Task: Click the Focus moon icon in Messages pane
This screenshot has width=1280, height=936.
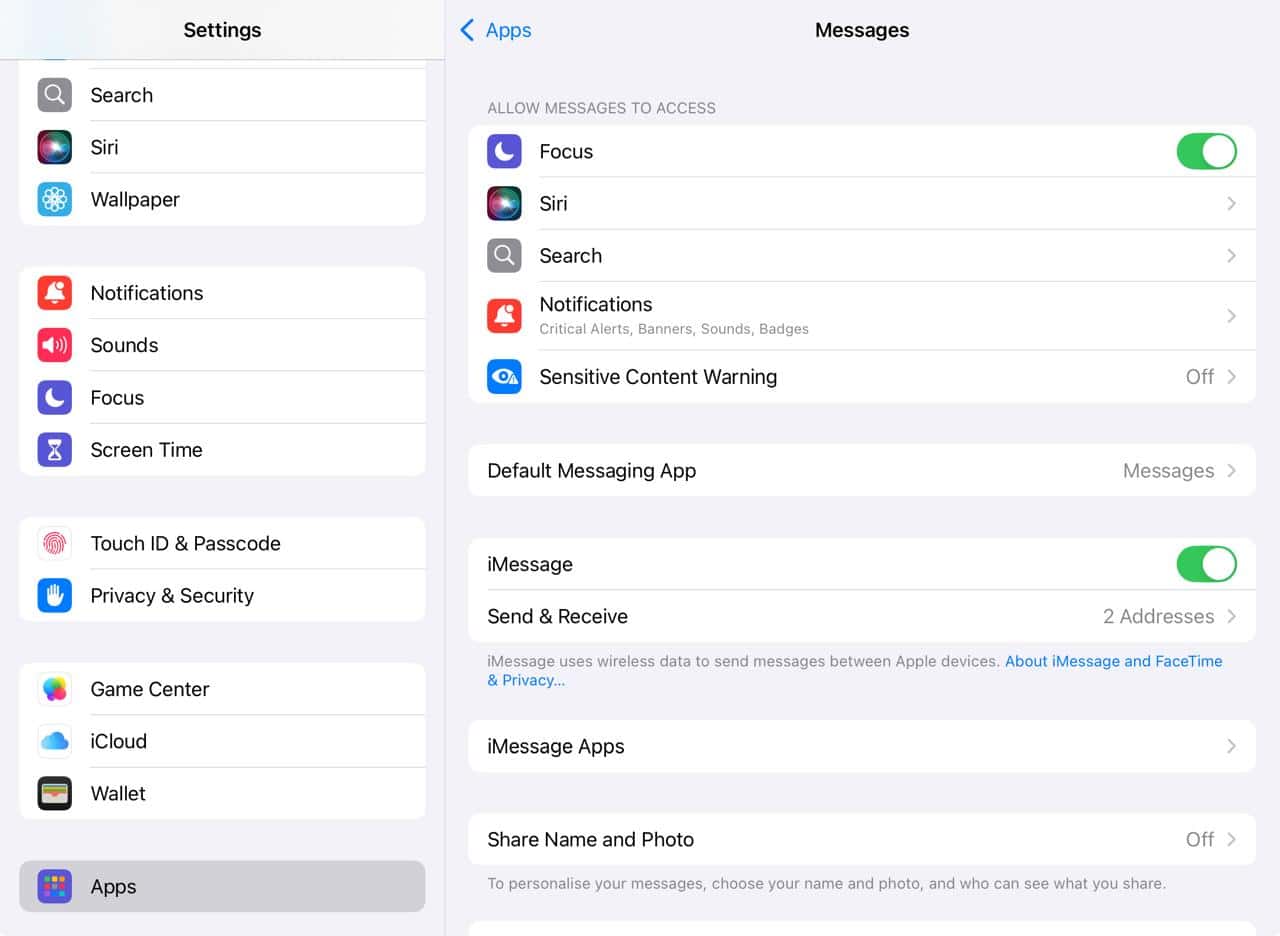Action: click(x=504, y=151)
